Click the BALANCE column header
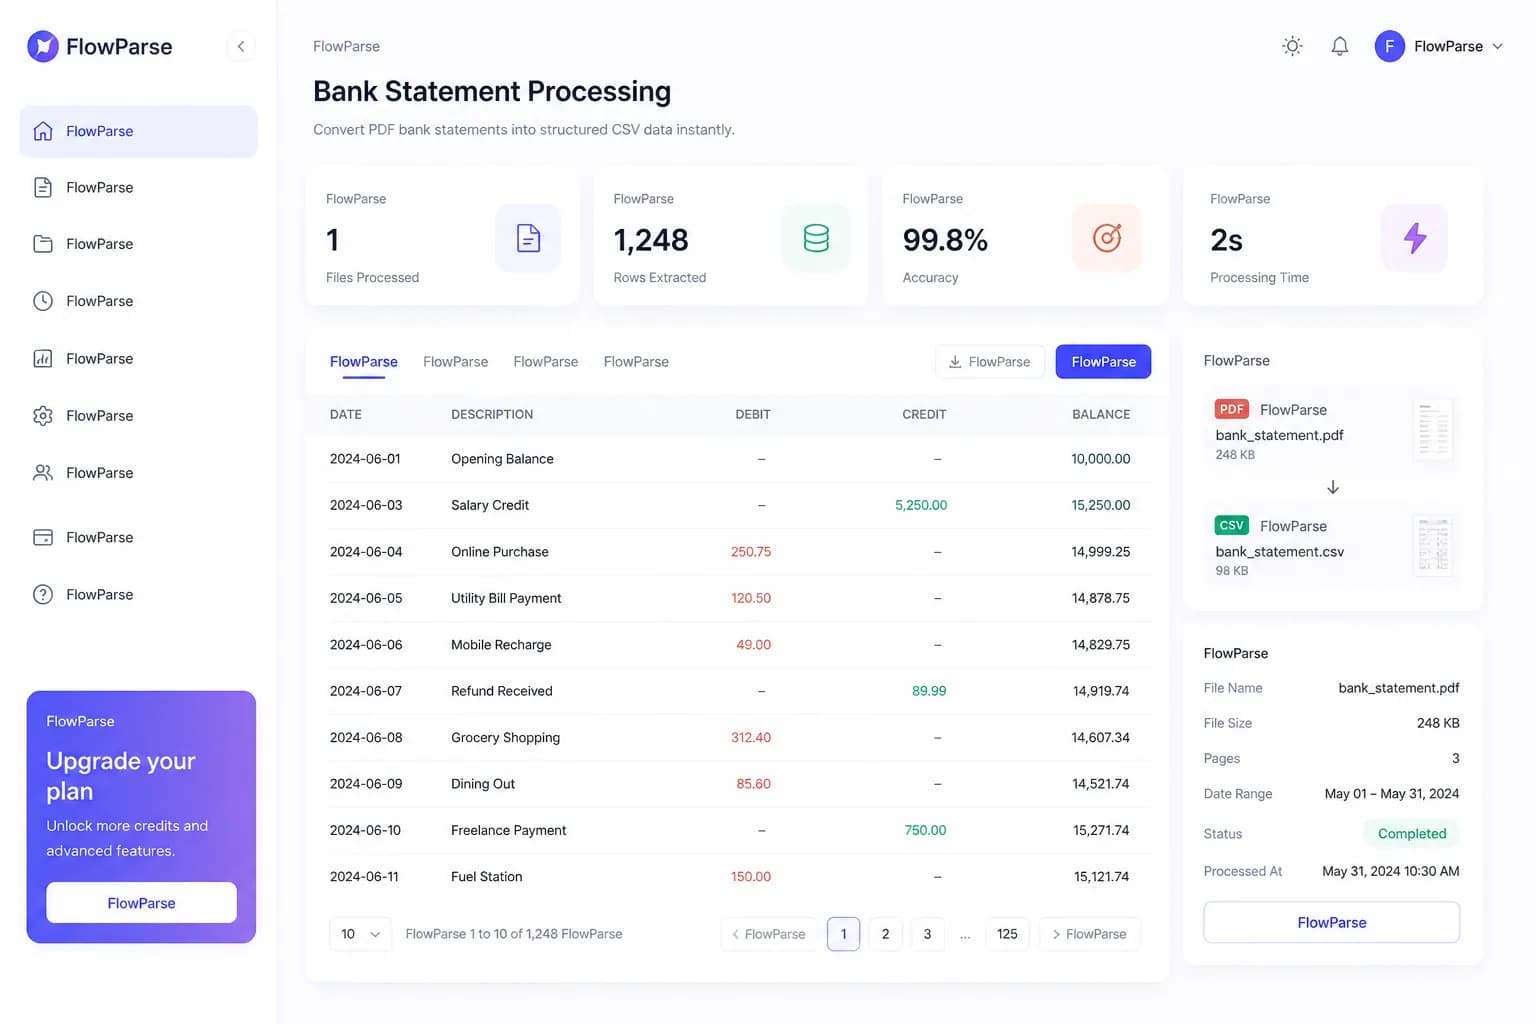This screenshot has height=1024, width=1536. pyautogui.click(x=1101, y=414)
